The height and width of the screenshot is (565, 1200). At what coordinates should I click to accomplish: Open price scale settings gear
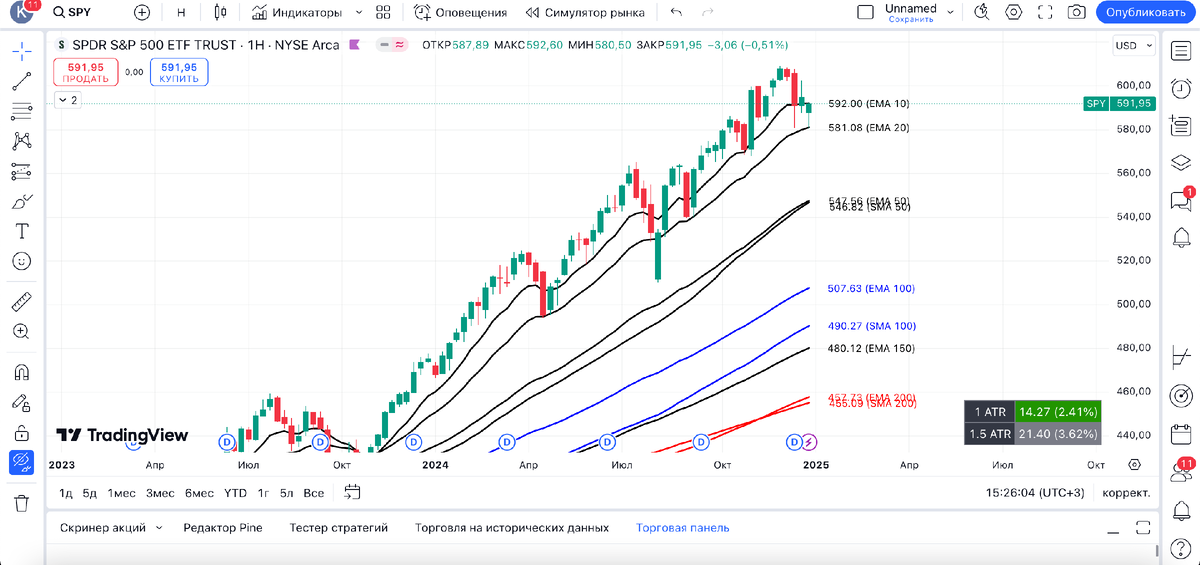point(1134,465)
